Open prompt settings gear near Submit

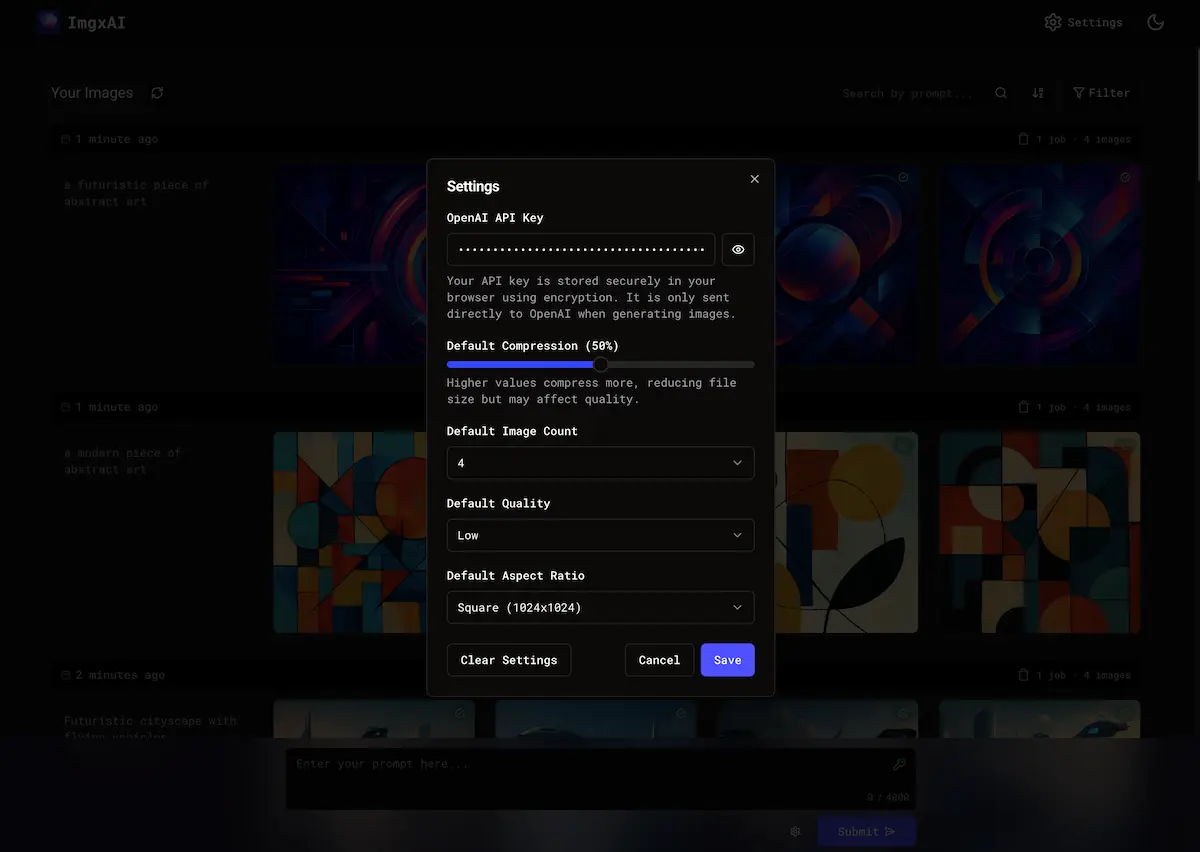[x=796, y=831]
